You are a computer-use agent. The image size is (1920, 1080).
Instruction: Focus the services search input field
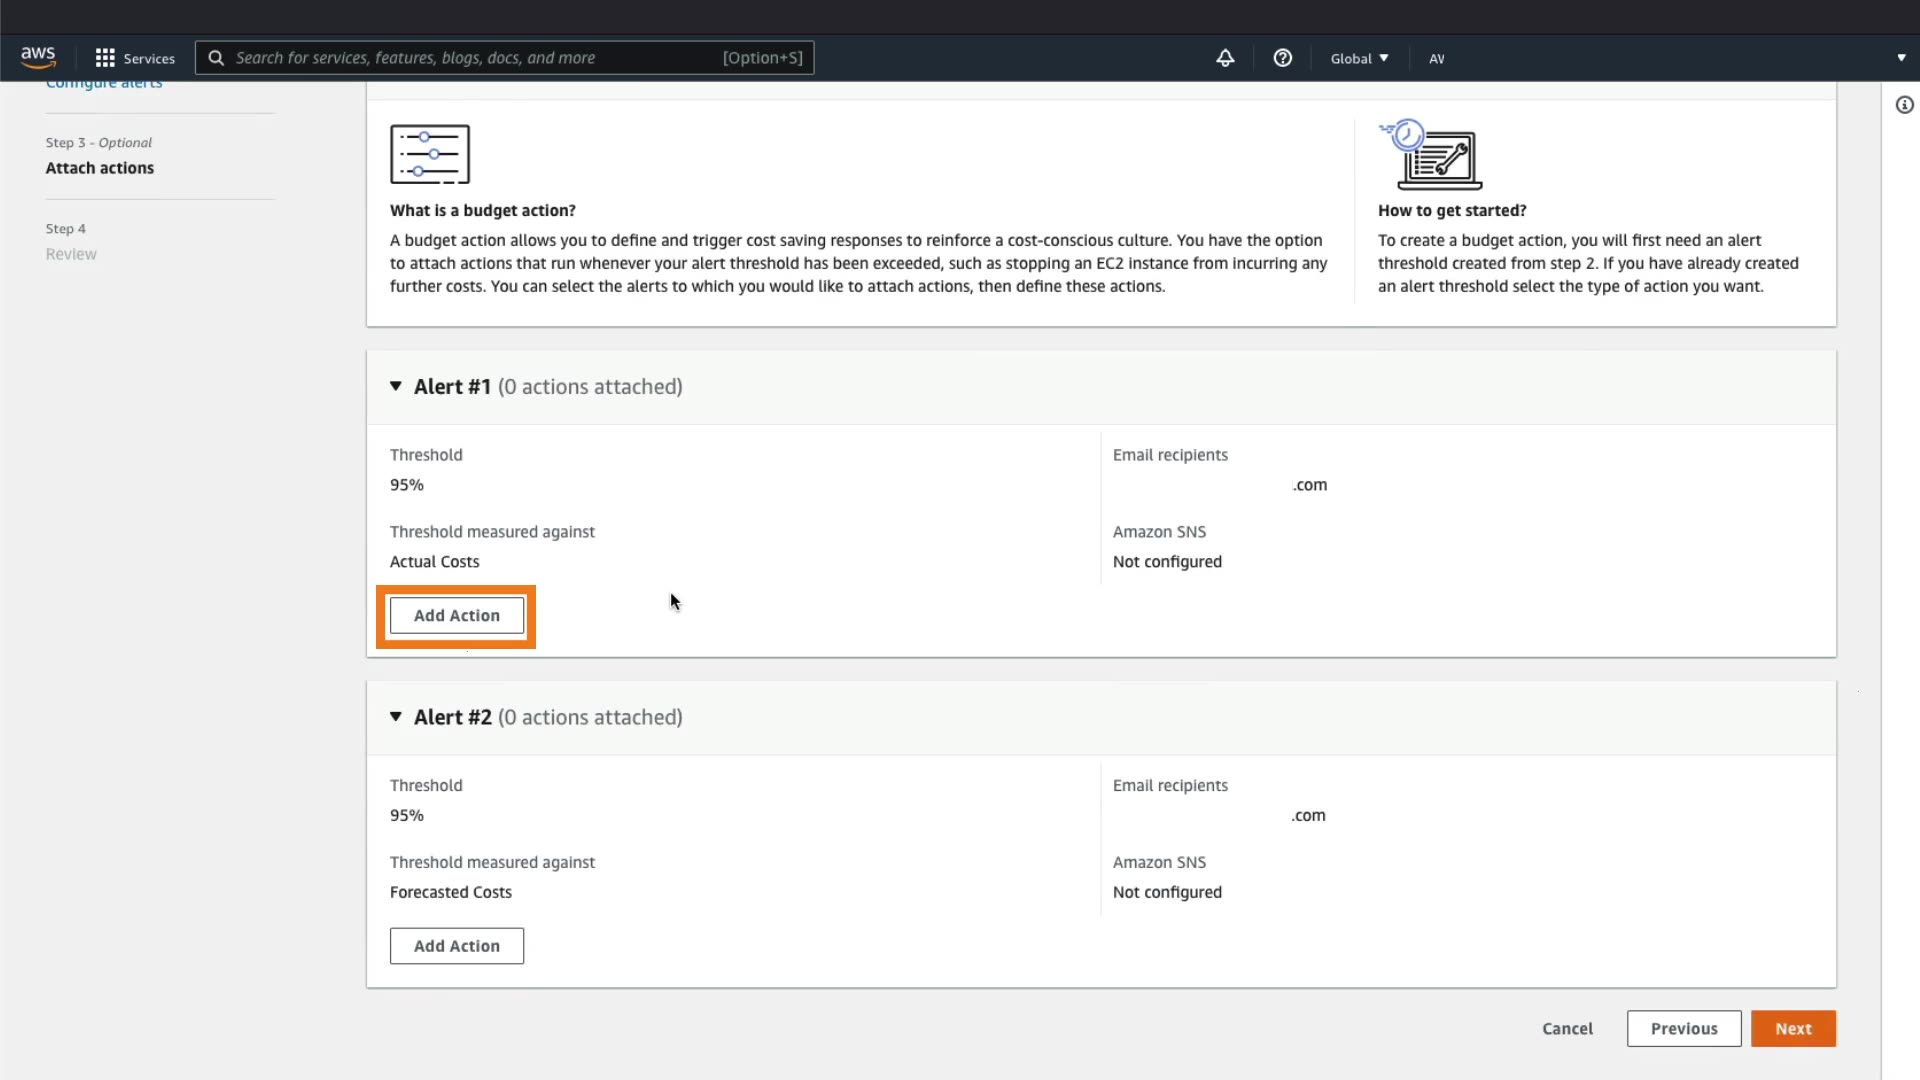[470, 58]
